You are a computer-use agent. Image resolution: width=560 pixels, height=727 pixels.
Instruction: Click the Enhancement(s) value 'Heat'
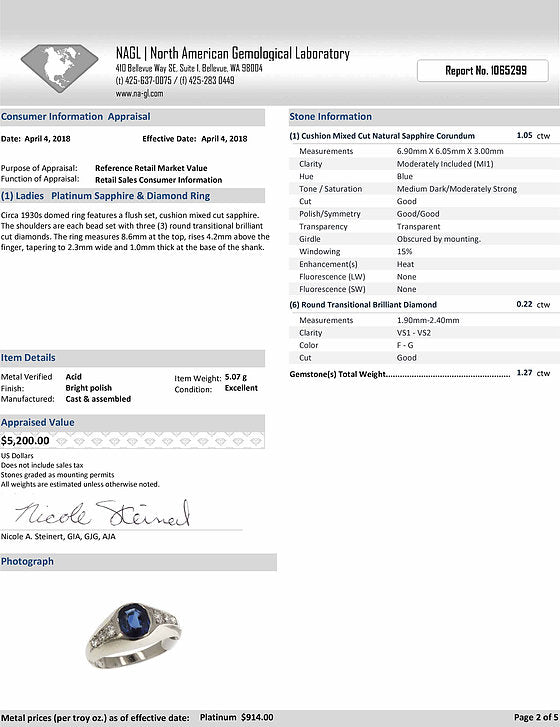(x=405, y=264)
